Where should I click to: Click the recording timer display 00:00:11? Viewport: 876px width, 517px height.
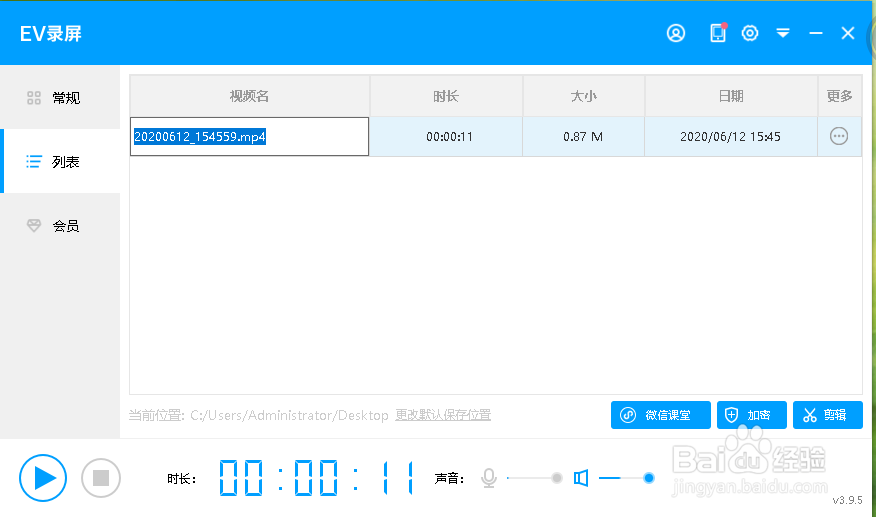pyautogui.click(x=316, y=478)
